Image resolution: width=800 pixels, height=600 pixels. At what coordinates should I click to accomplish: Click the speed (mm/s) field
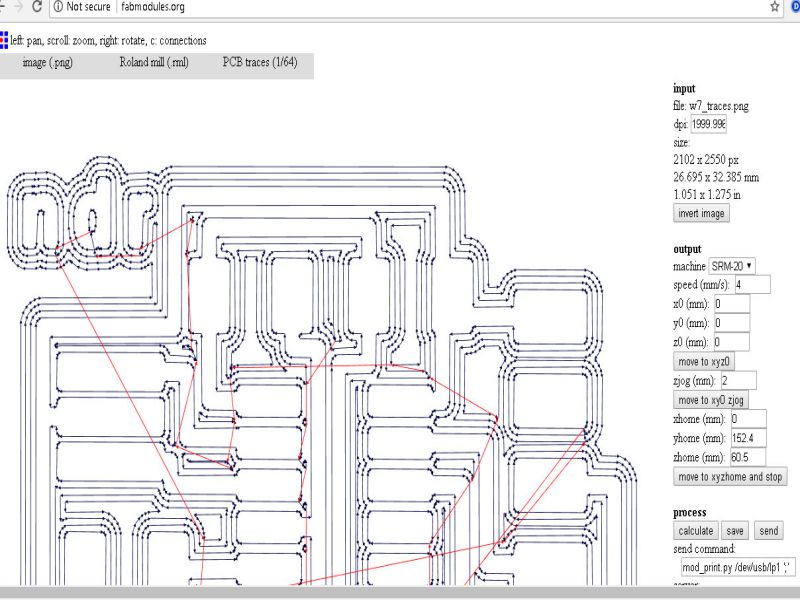(753, 285)
